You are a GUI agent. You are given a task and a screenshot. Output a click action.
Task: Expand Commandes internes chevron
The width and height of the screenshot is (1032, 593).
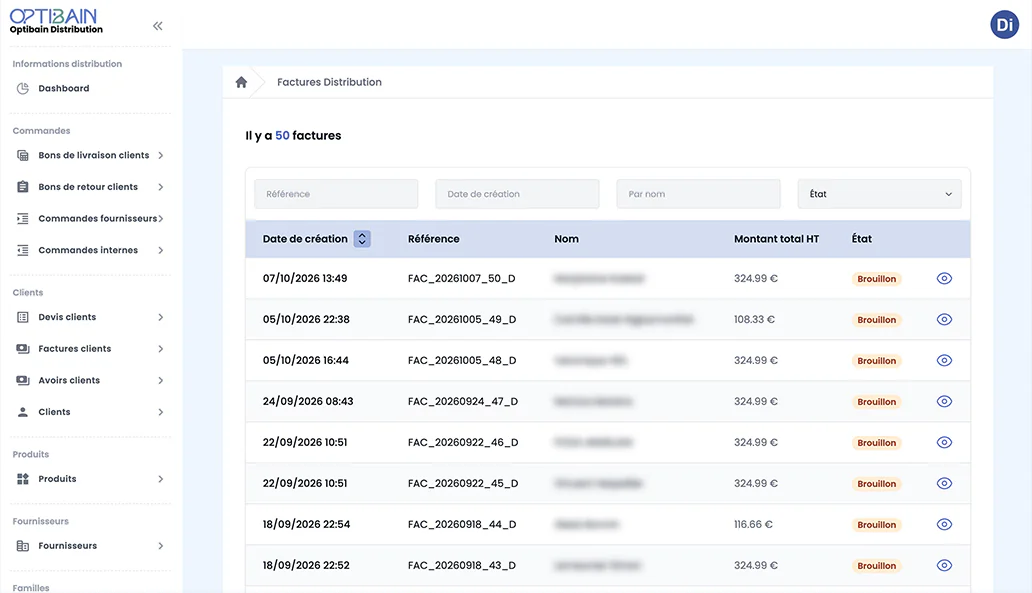tap(161, 250)
